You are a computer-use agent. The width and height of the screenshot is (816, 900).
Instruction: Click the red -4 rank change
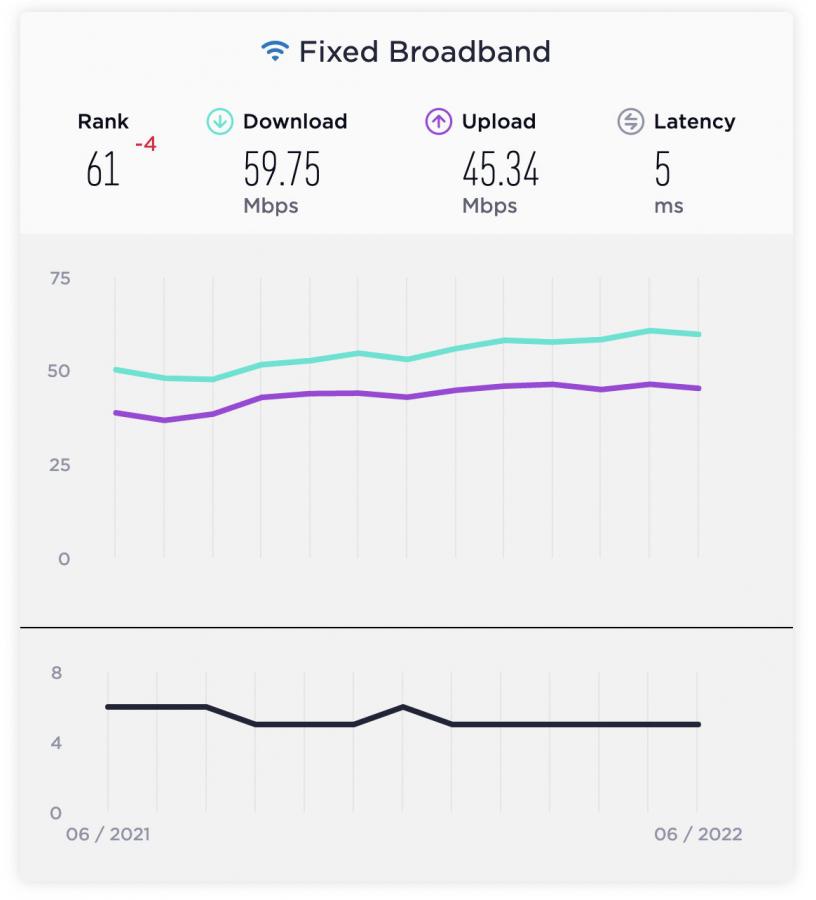[x=145, y=145]
